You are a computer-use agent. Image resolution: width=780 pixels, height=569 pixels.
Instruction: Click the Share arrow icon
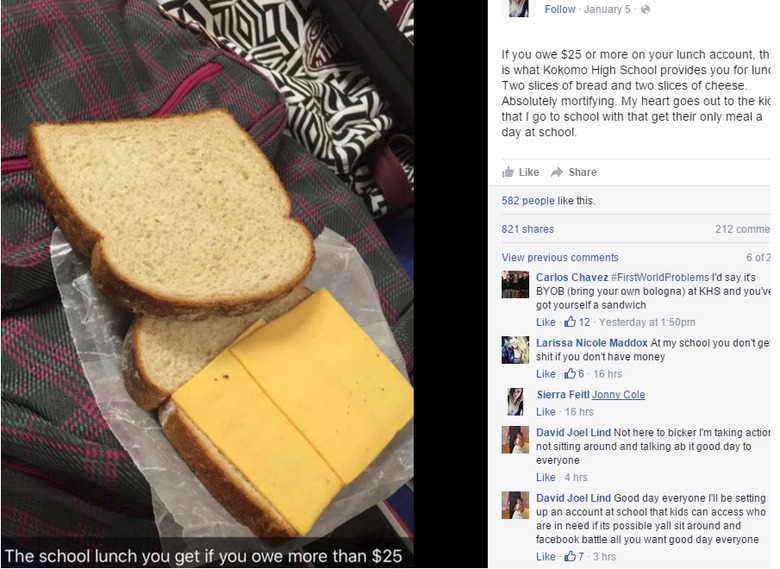(557, 172)
